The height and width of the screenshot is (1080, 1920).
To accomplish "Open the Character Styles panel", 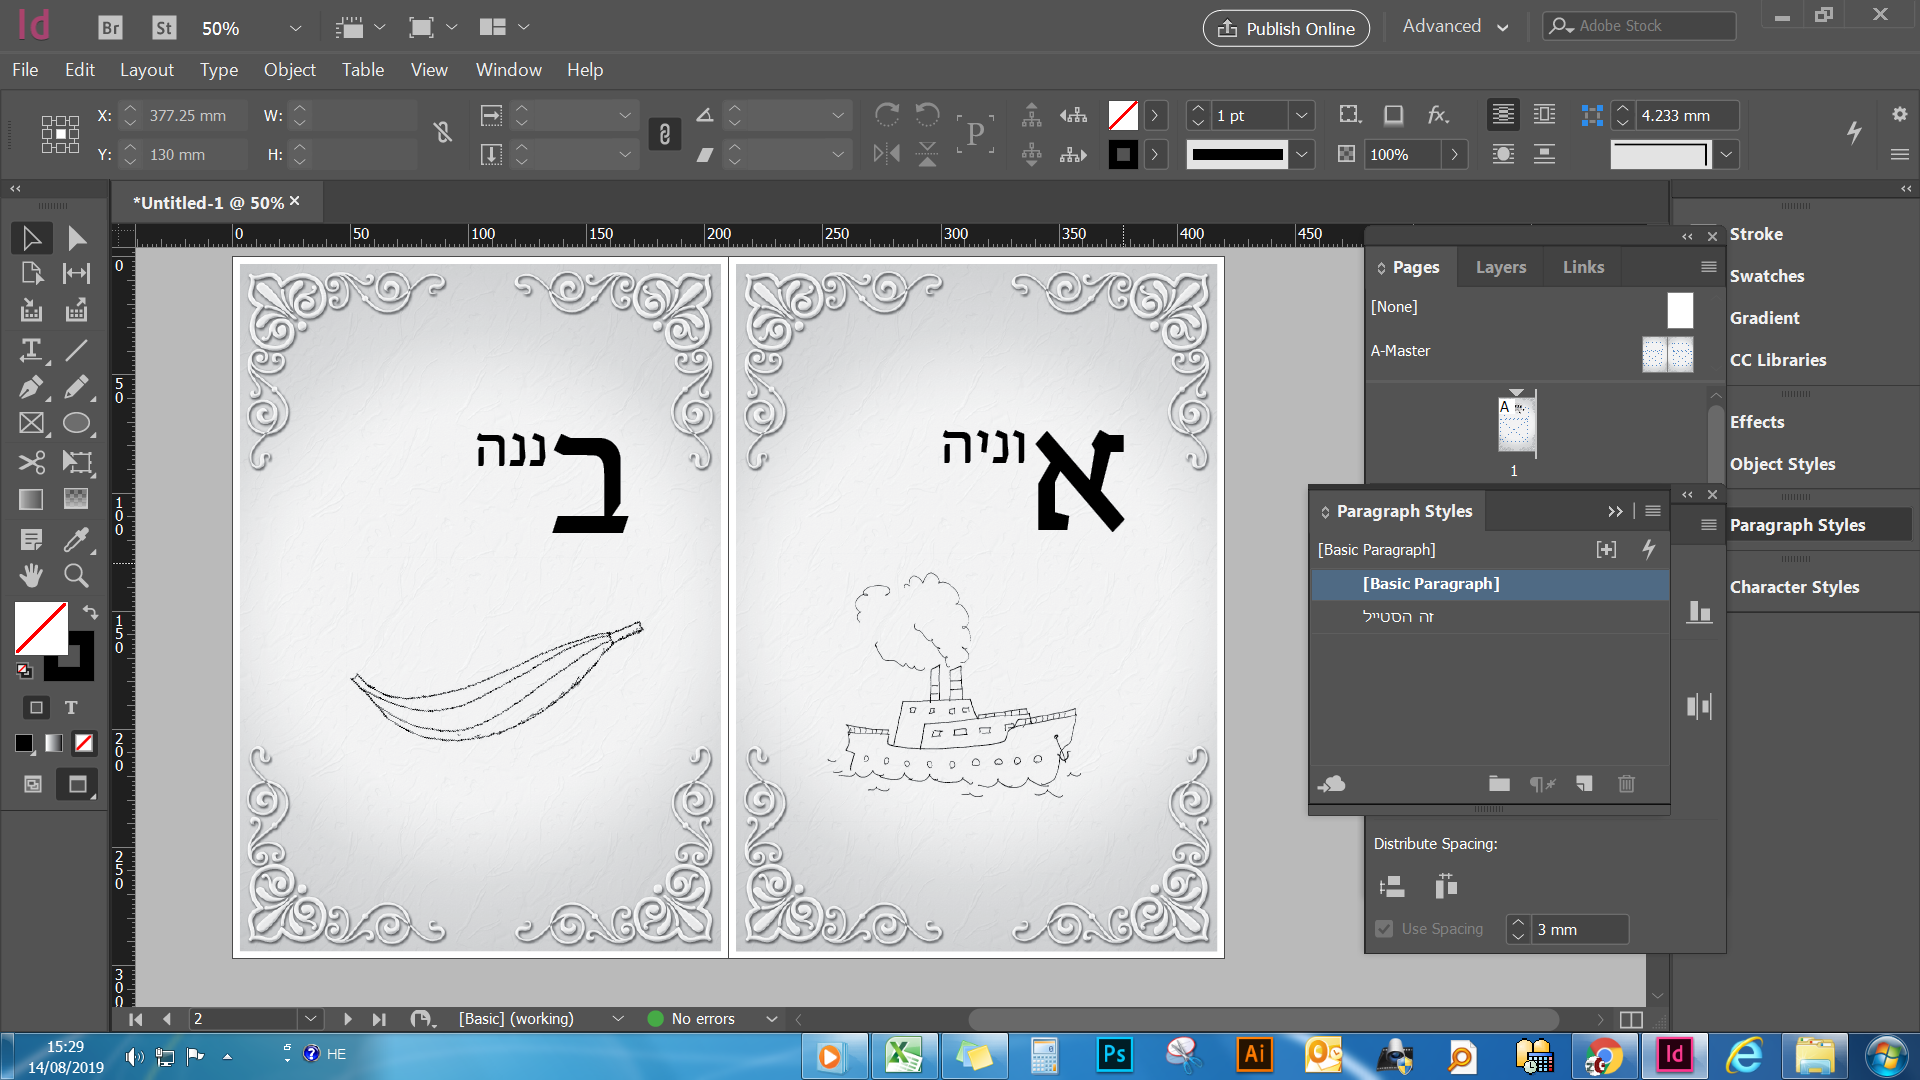I will tap(1794, 587).
